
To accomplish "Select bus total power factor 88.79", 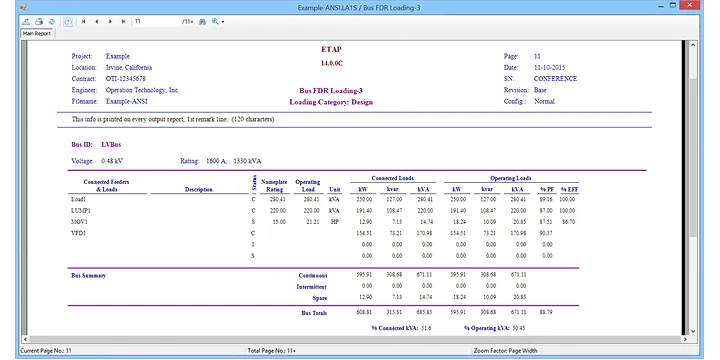I will tap(546, 312).
